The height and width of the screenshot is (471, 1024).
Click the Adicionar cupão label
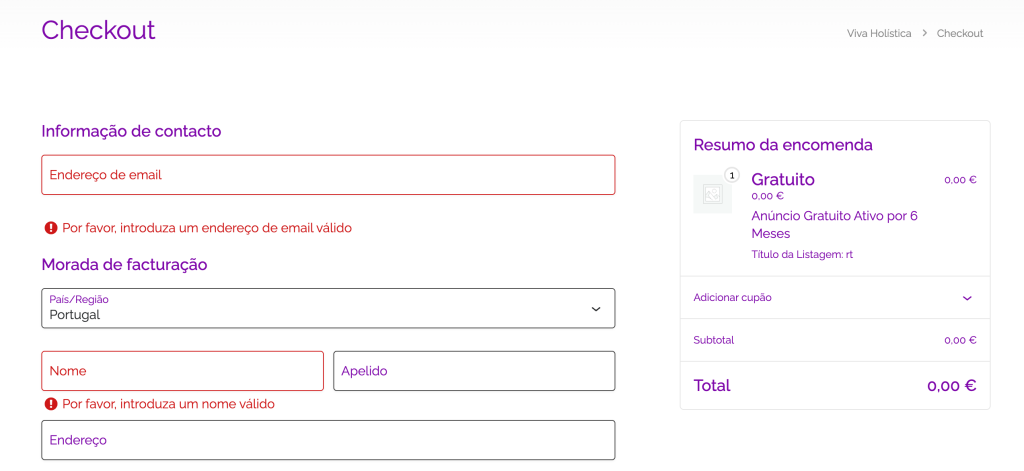732,298
